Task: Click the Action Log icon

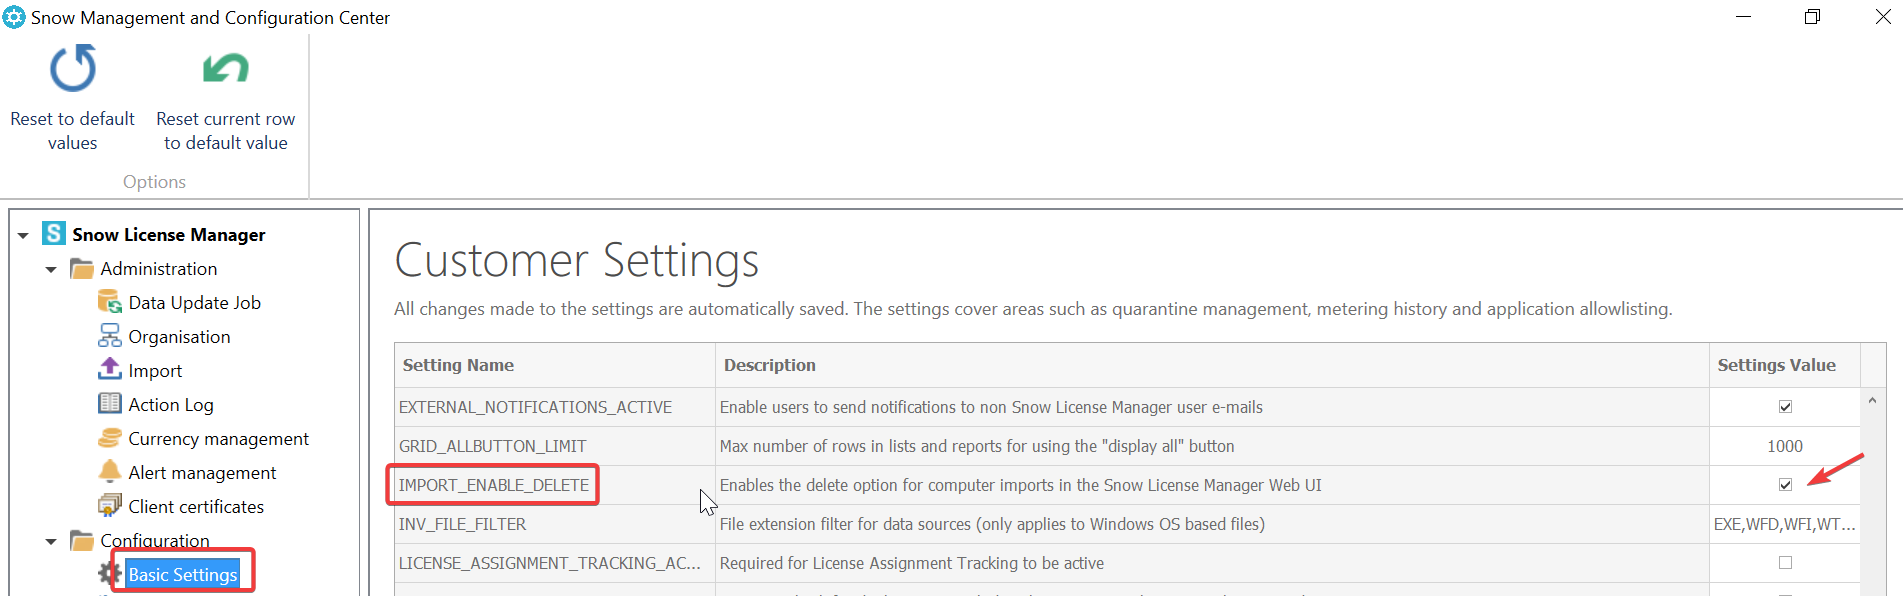Action: click(x=110, y=404)
